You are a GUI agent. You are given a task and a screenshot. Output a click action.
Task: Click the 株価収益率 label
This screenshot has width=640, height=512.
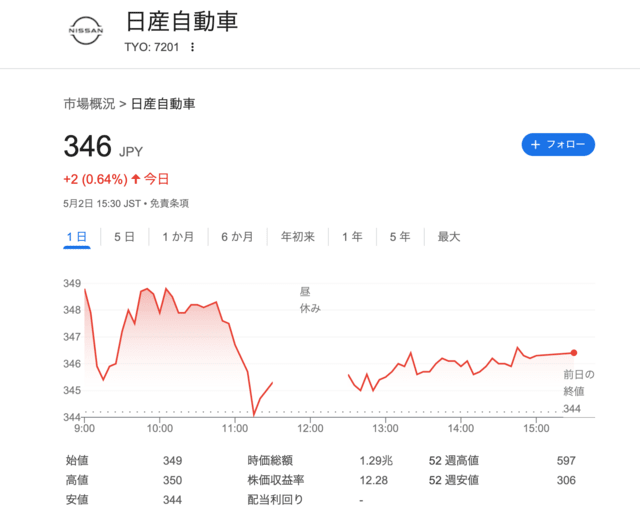(x=276, y=480)
